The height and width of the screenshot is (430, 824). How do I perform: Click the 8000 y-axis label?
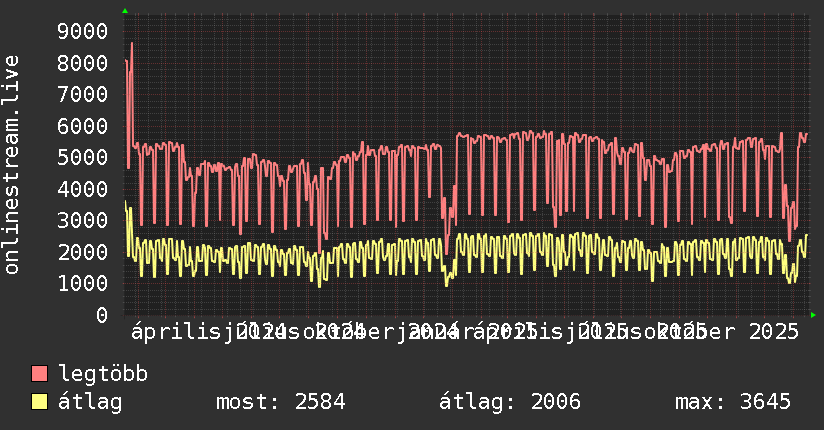(83, 63)
